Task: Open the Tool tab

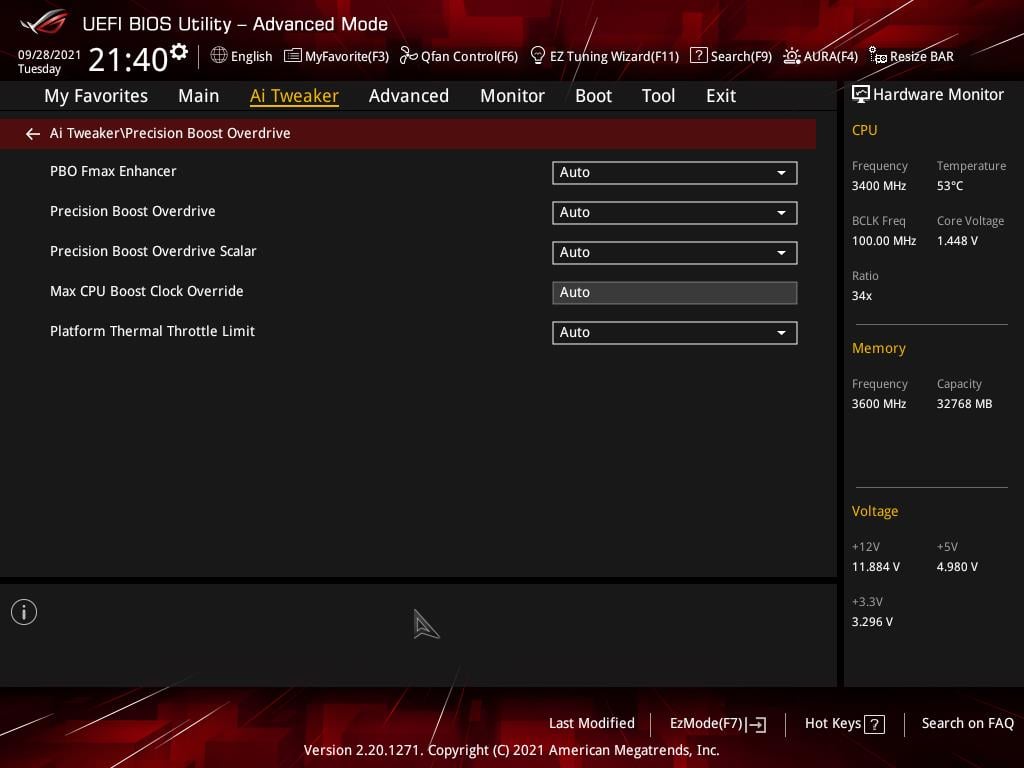Action: point(658,96)
